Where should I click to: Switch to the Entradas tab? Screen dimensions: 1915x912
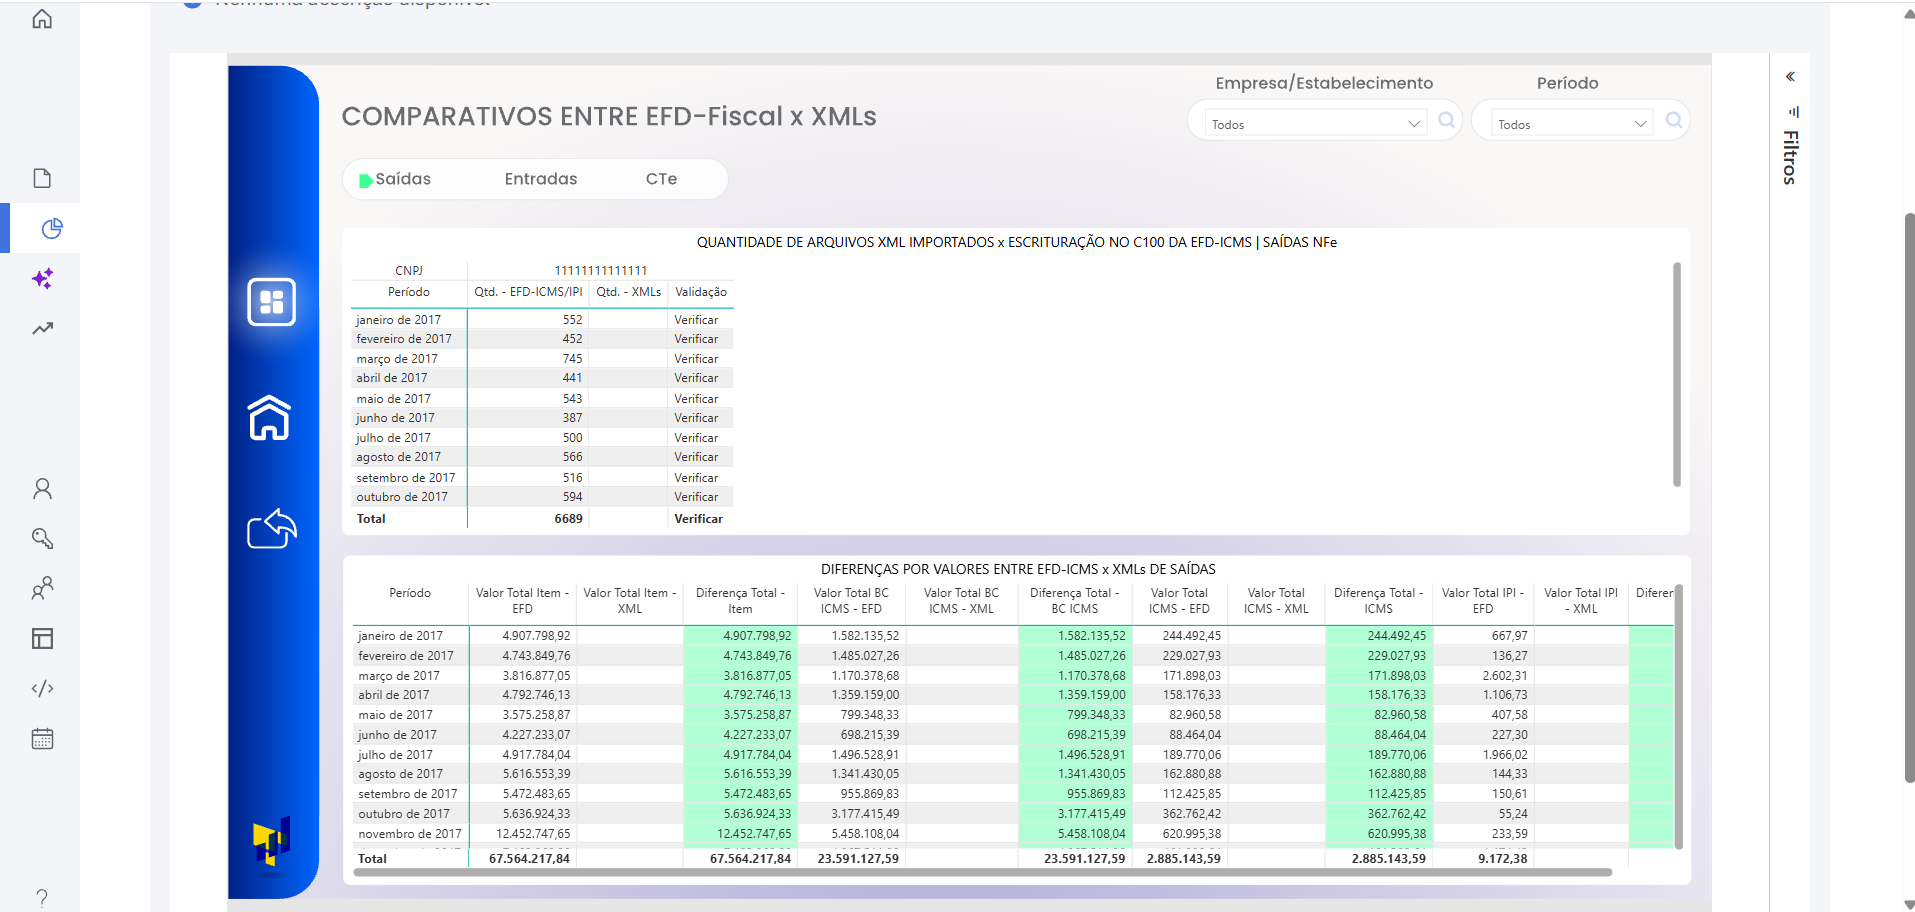[540, 178]
